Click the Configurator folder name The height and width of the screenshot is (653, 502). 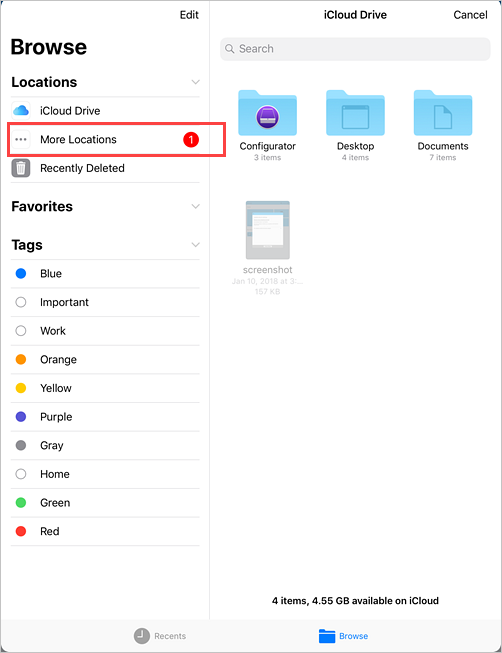coord(267,146)
